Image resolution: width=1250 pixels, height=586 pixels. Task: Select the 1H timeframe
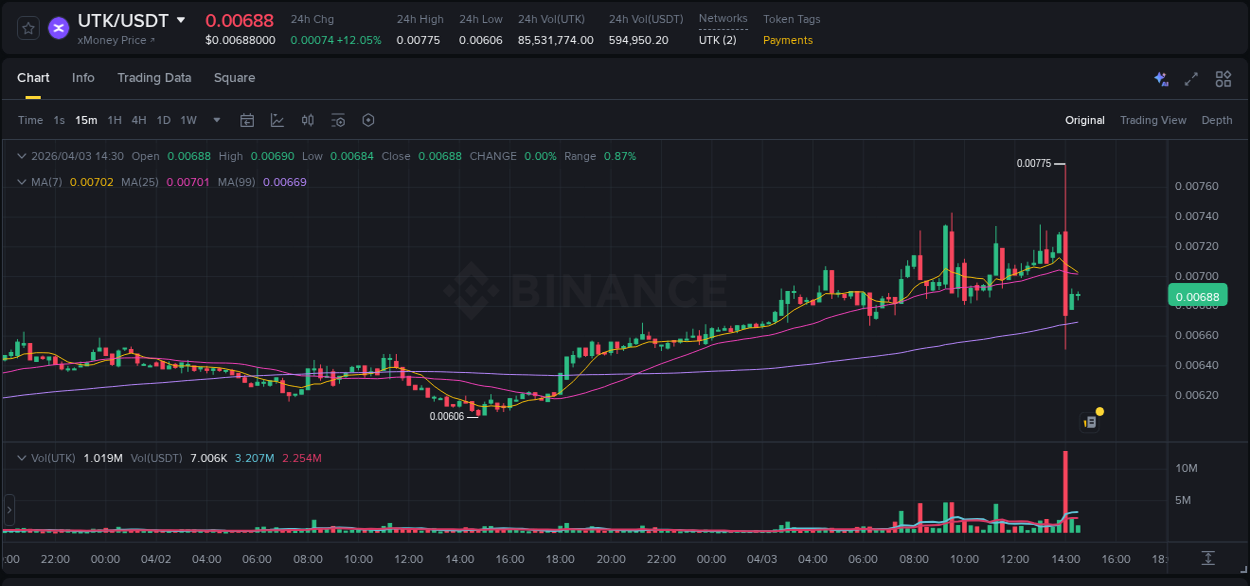tap(115, 120)
